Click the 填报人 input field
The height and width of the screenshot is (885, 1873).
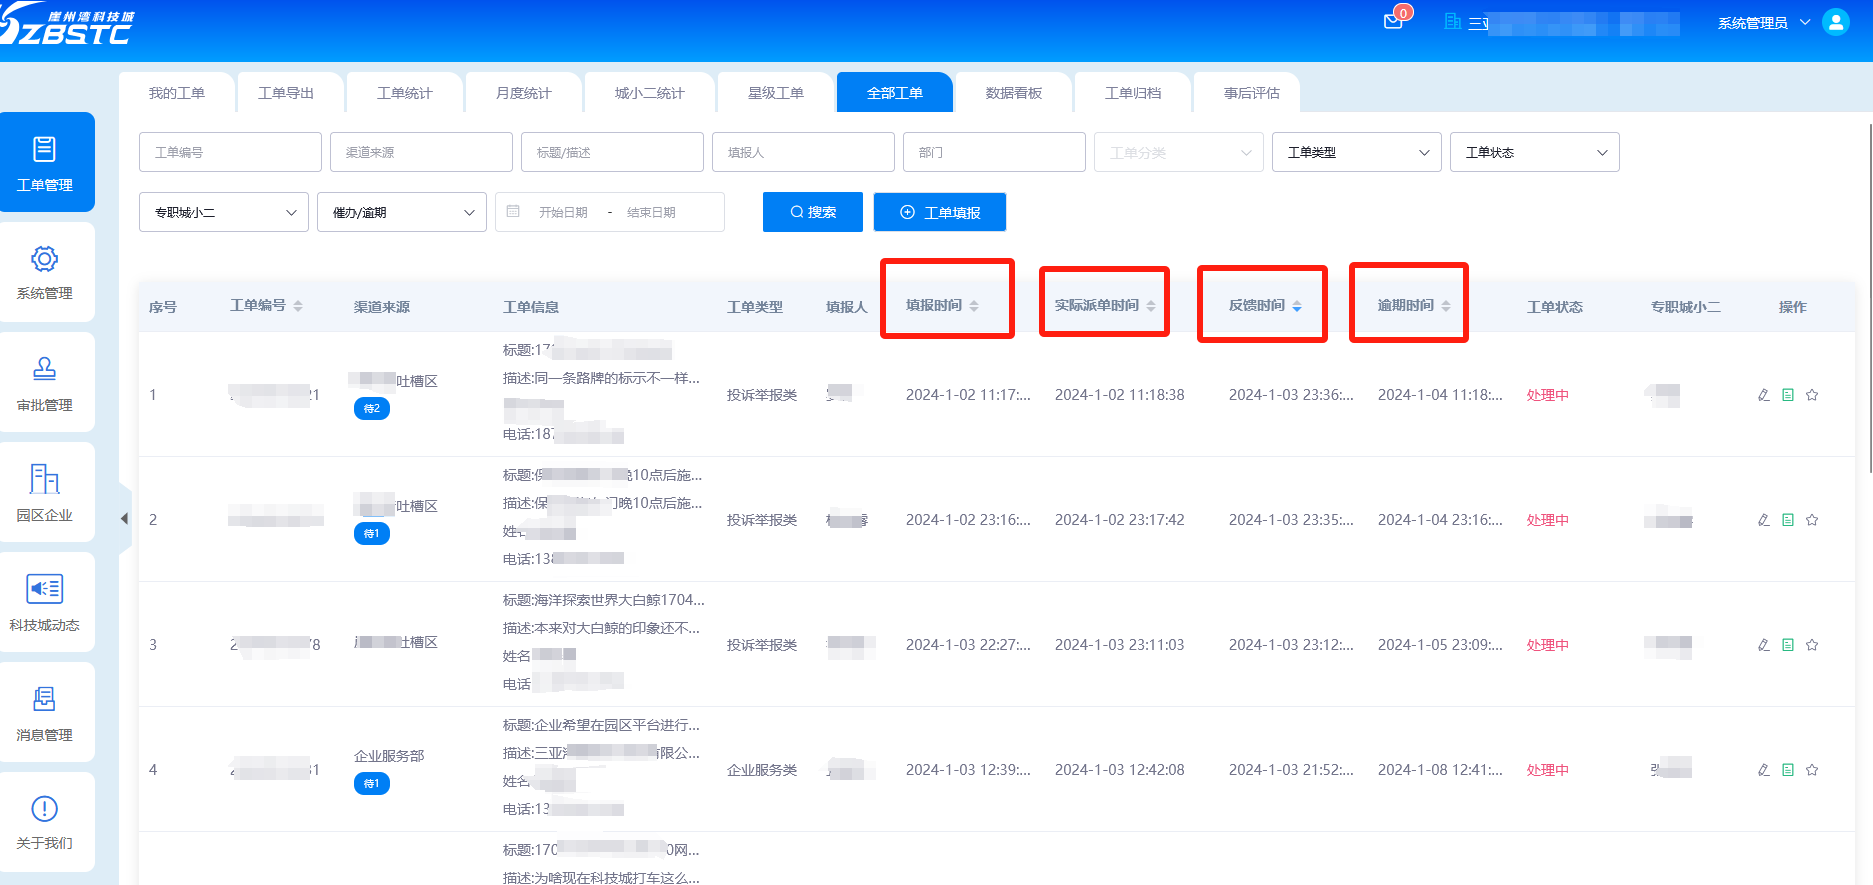pyautogui.click(x=803, y=152)
